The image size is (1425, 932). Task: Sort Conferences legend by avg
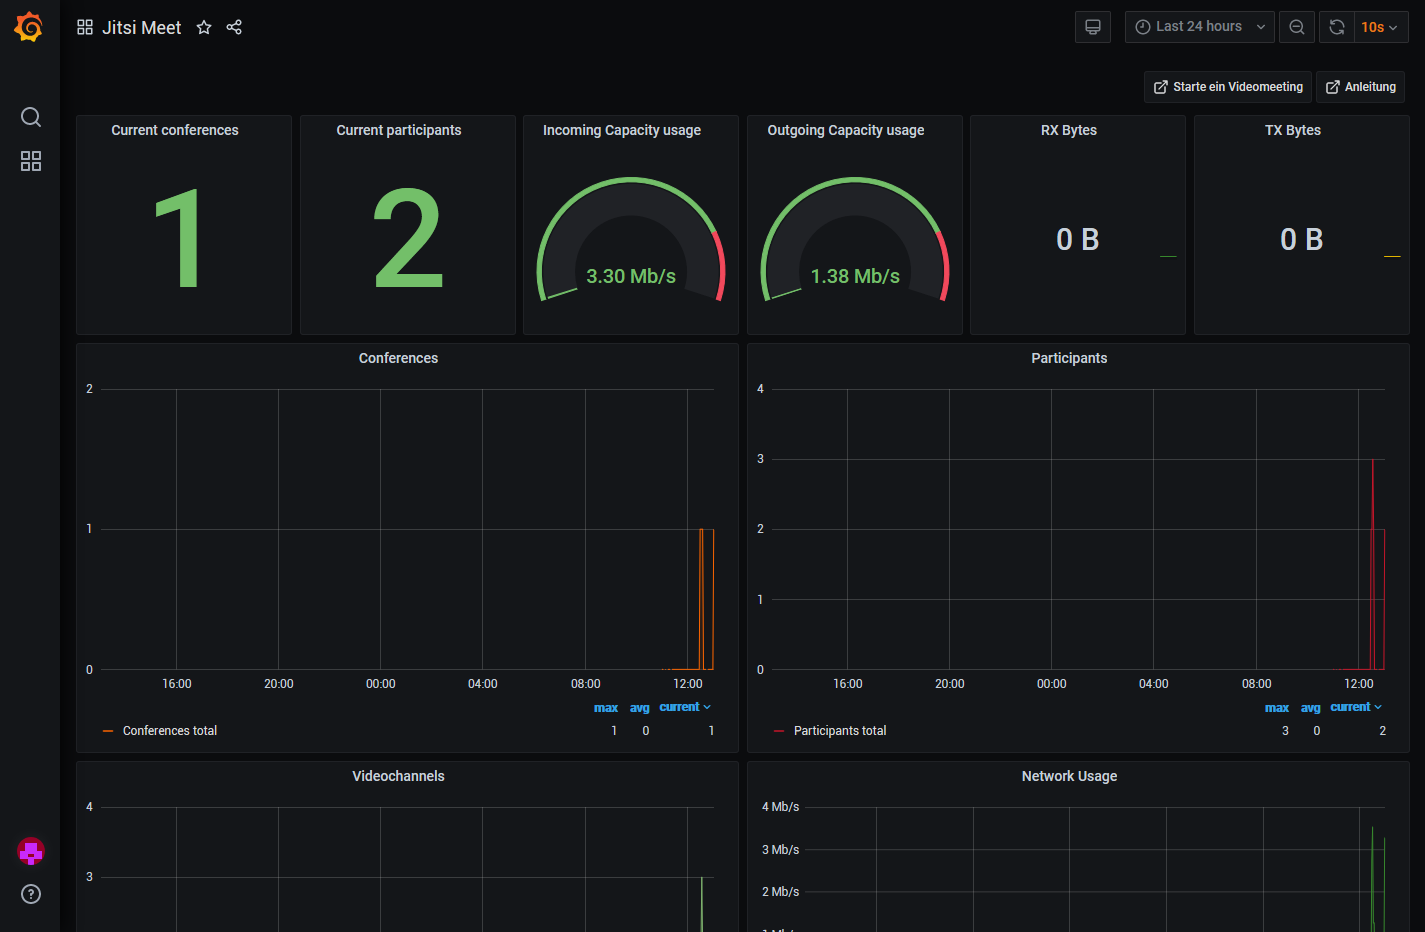[640, 708]
